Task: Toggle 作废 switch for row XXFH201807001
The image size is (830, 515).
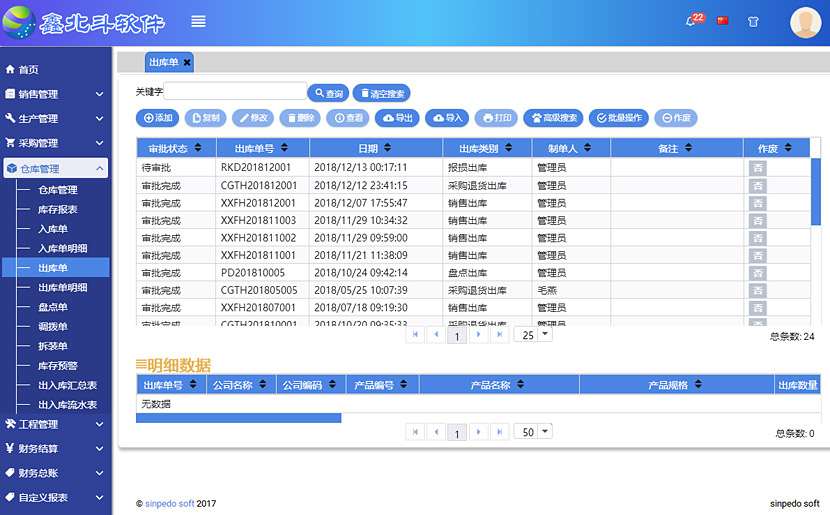Action: [x=757, y=308]
